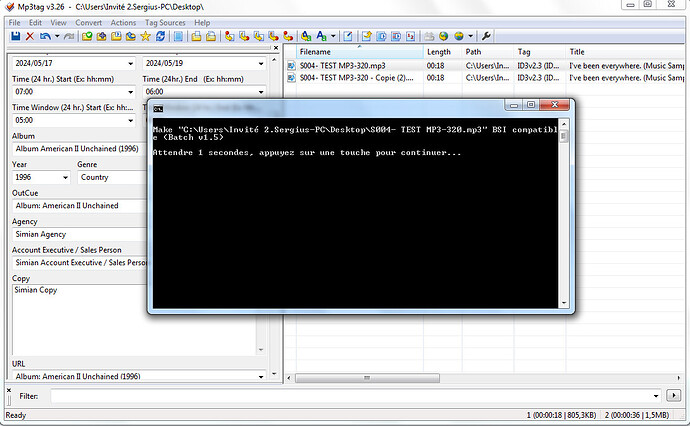Open the 05:00 Time Window Start dropdown
Image resolution: width=690 pixels, height=426 pixels.
pyautogui.click(x=130, y=121)
